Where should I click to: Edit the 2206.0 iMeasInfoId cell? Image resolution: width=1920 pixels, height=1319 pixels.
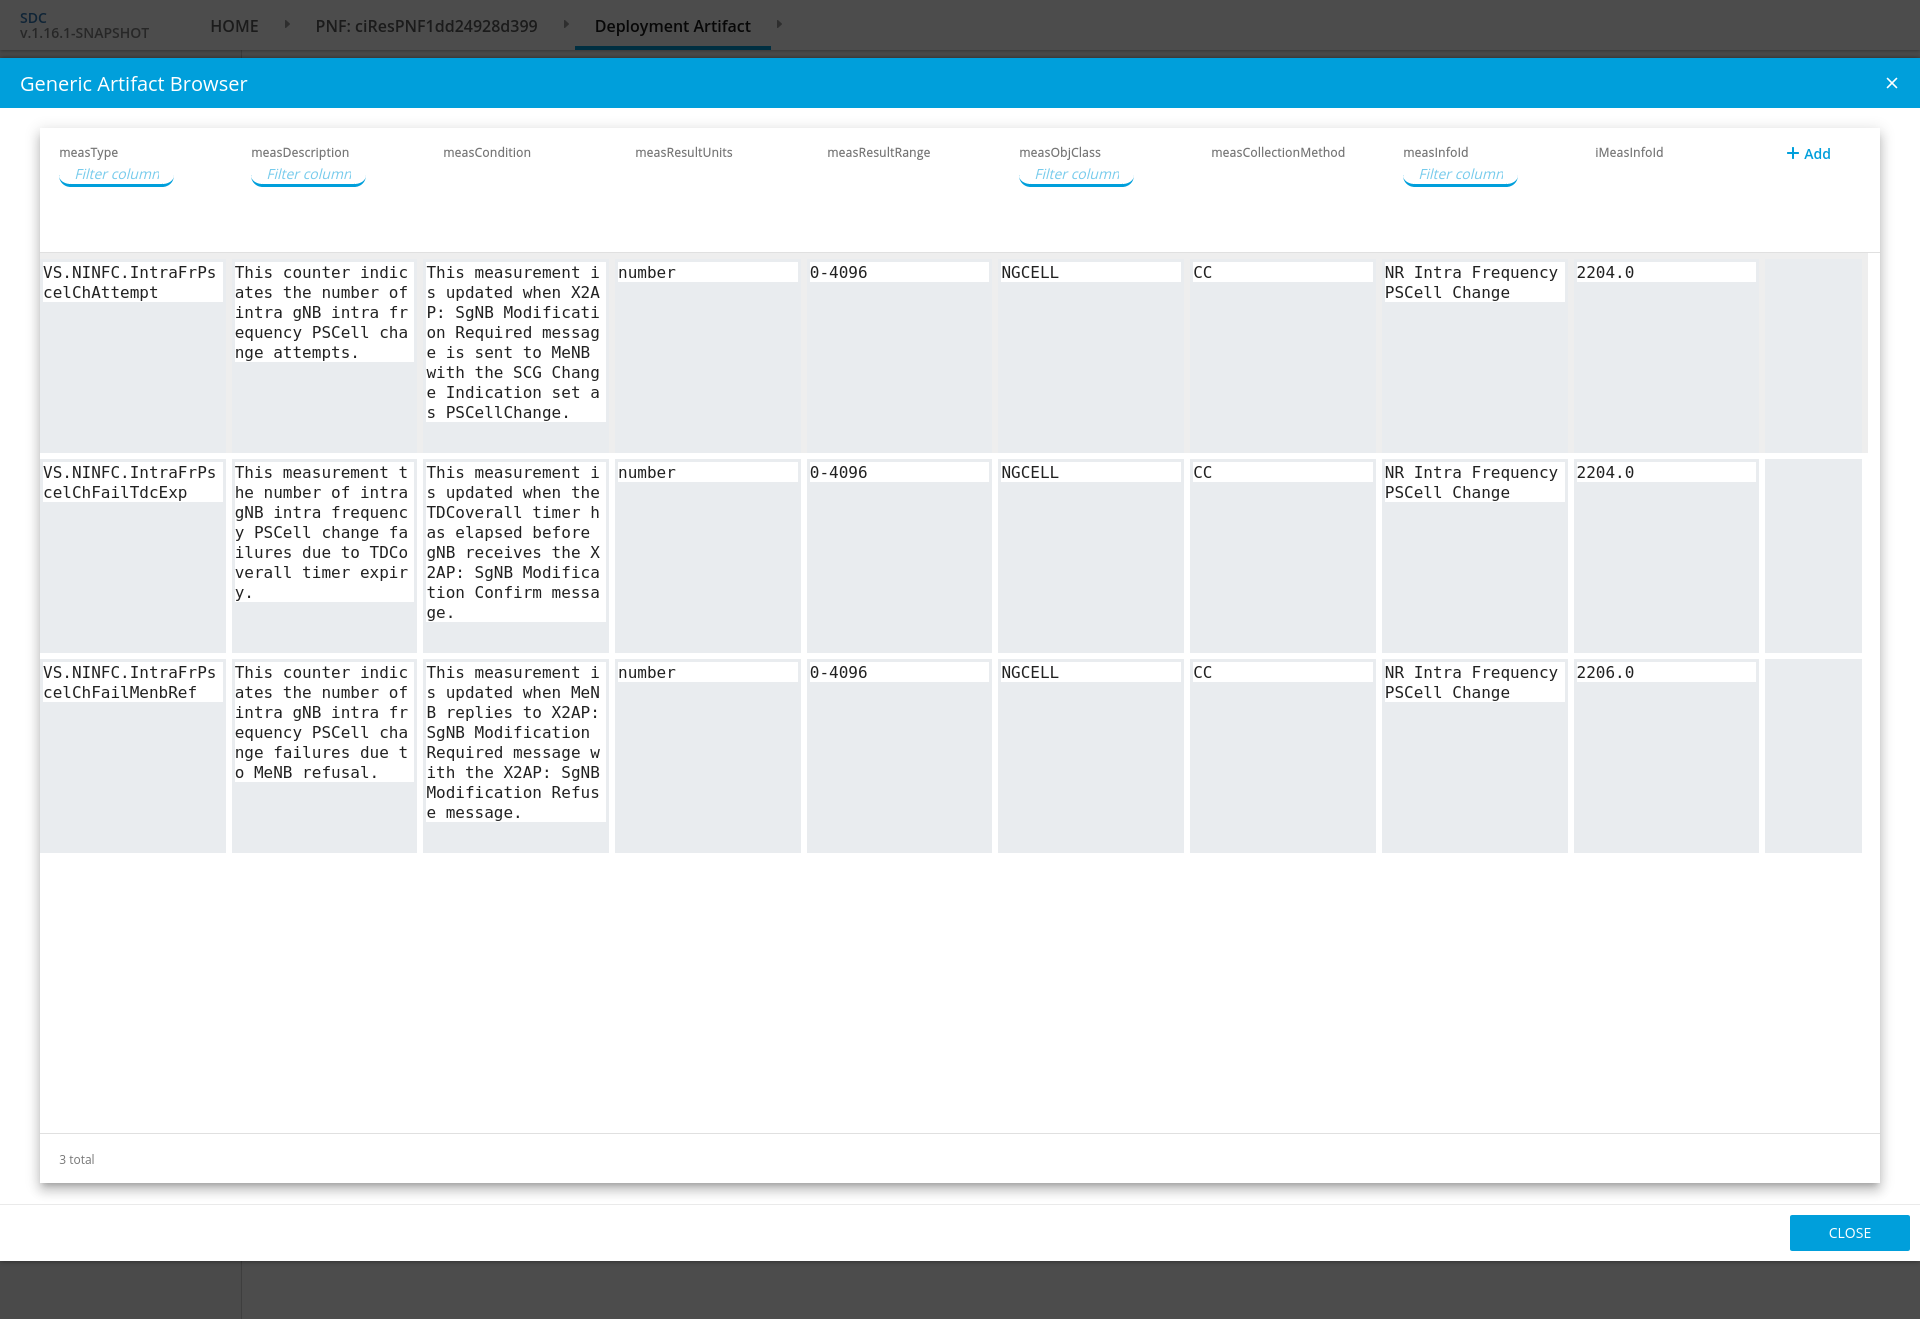pyautogui.click(x=1664, y=672)
